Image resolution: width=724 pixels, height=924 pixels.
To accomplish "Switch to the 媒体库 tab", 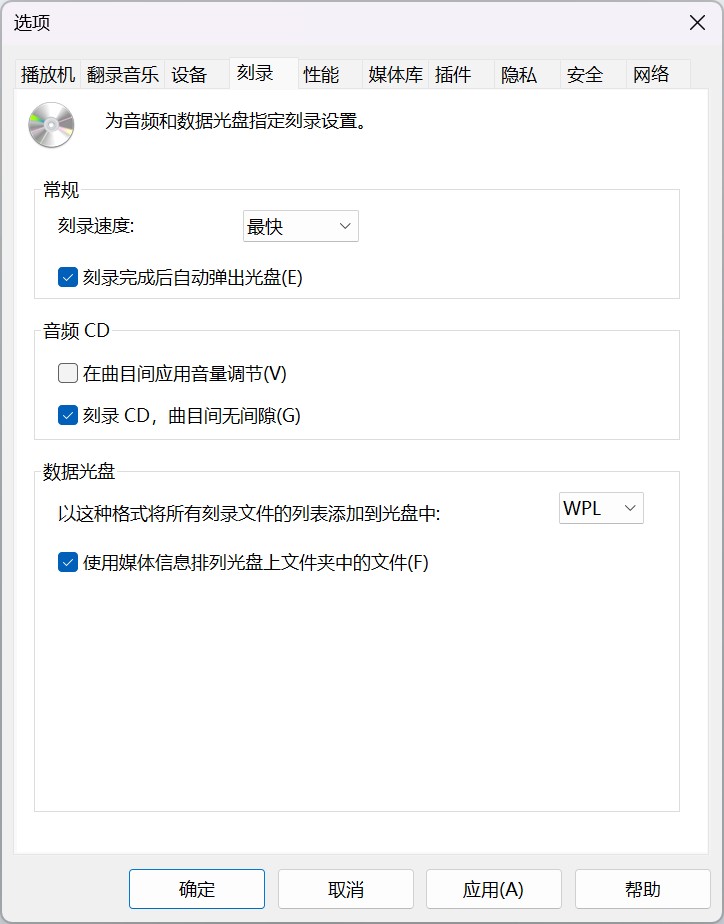I will click(x=395, y=75).
